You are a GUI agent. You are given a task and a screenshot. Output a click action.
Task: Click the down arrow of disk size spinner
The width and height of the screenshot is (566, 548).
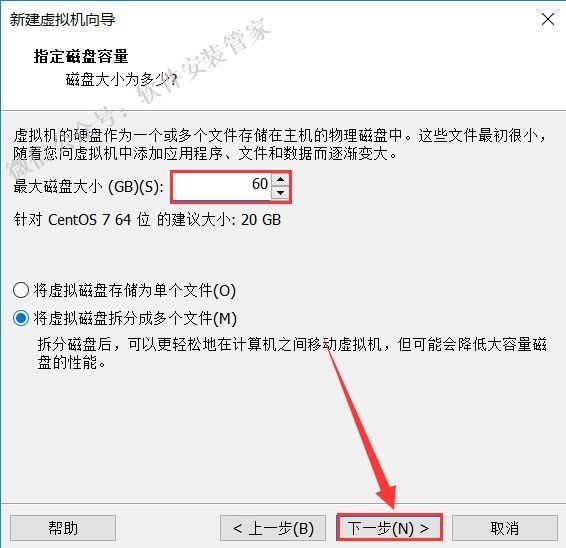pos(280,192)
